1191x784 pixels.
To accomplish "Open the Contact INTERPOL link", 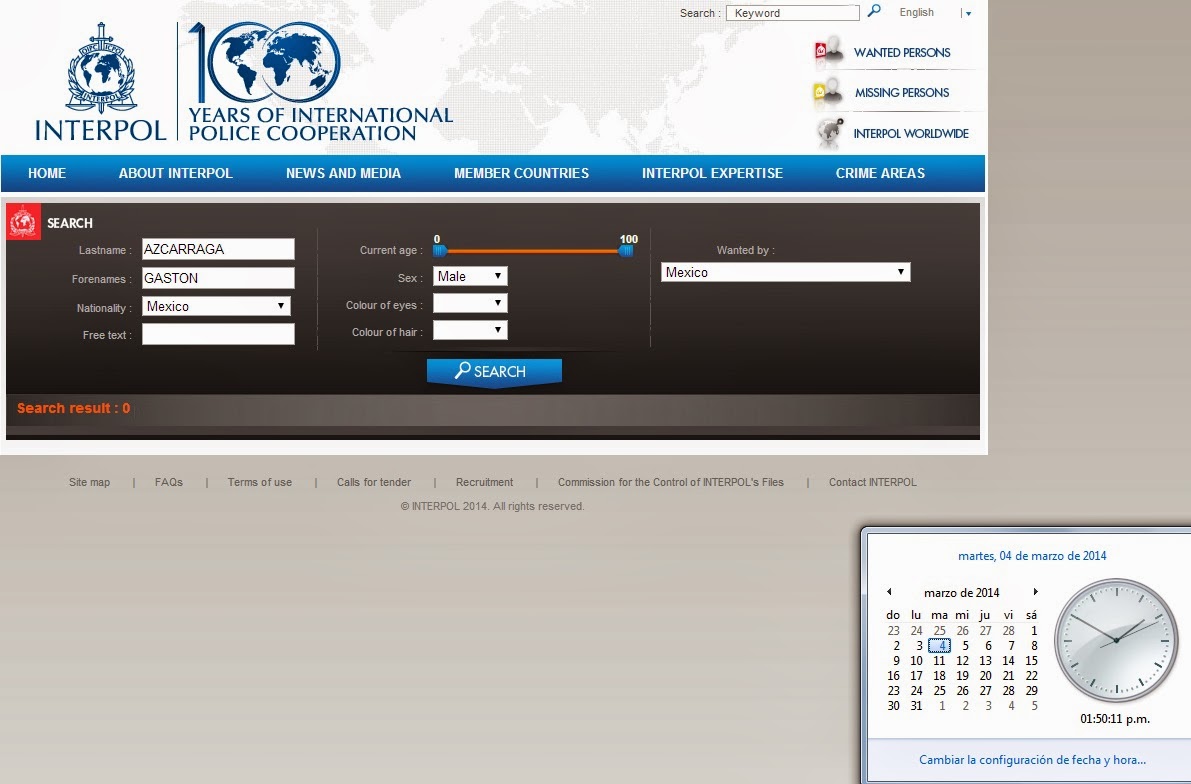I will (873, 482).
